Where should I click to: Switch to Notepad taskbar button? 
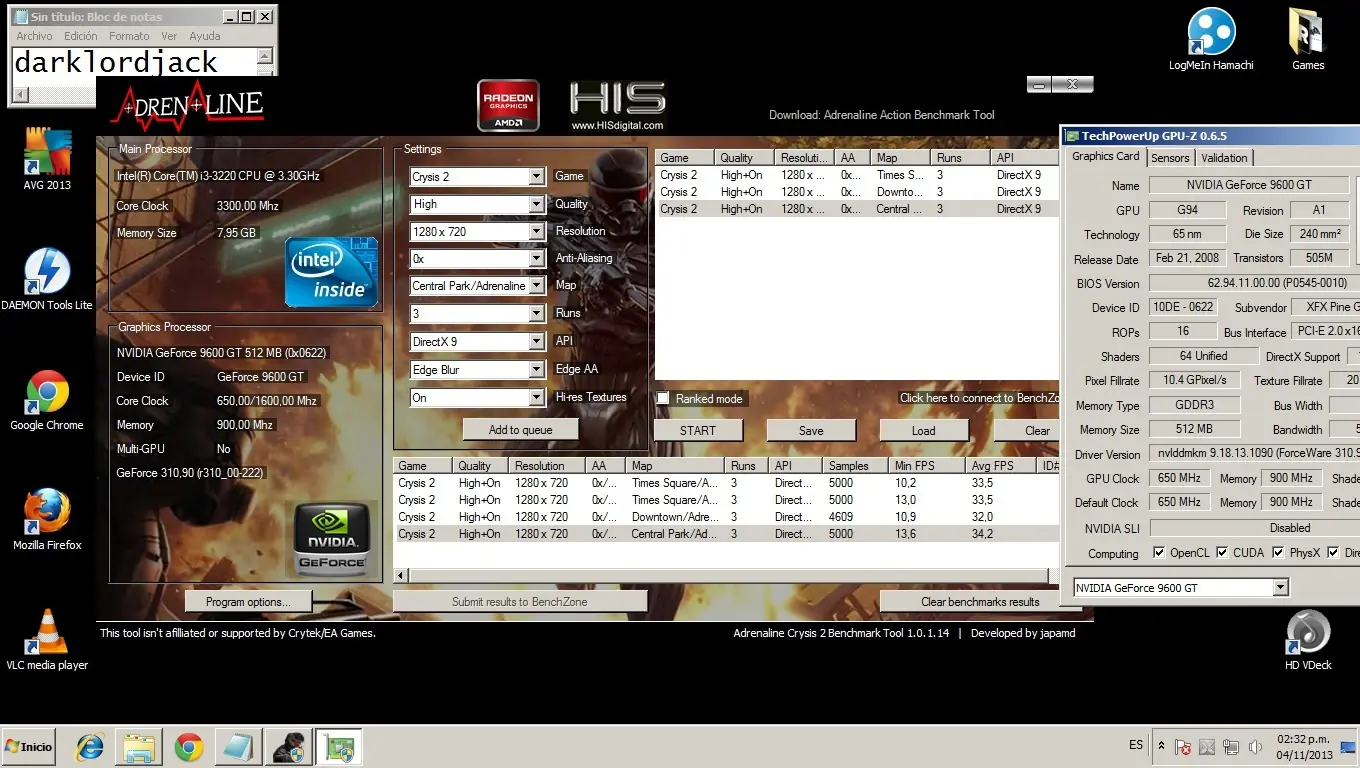(x=239, y=747)
